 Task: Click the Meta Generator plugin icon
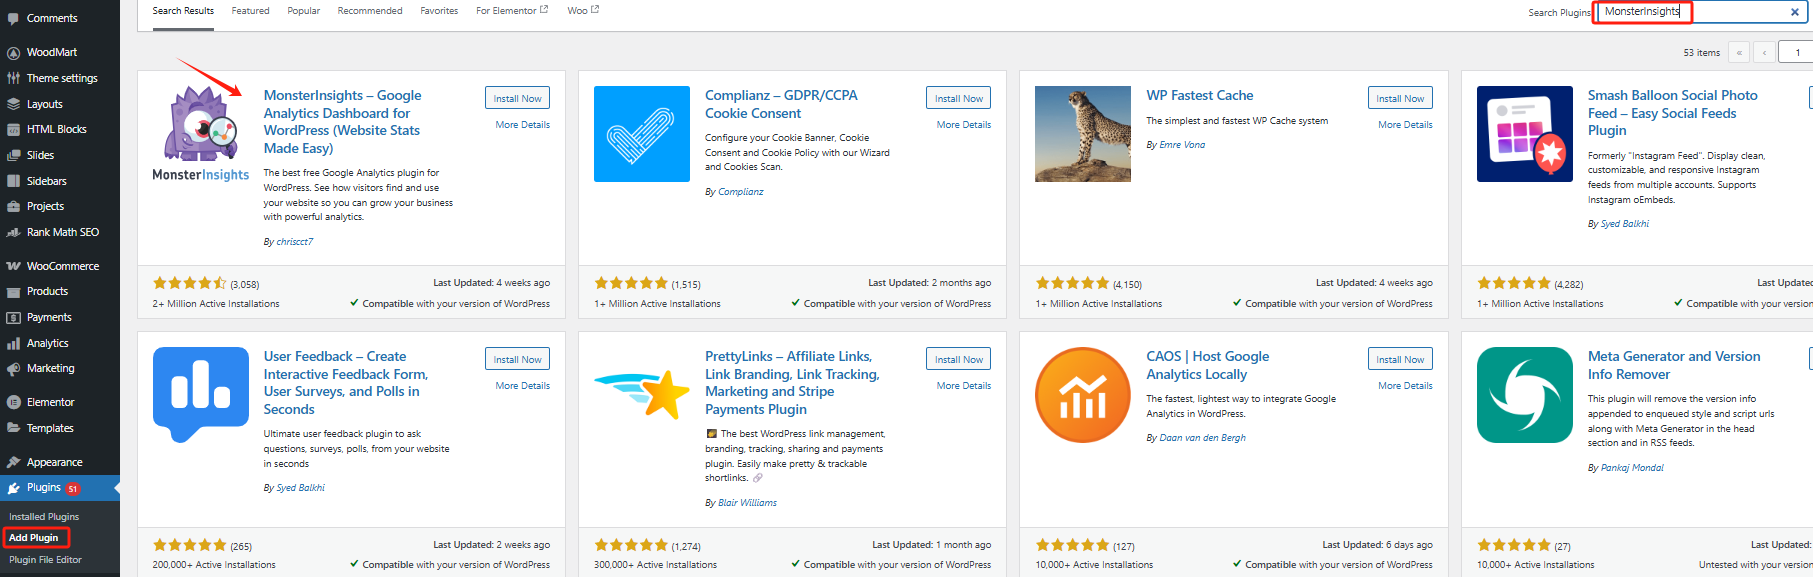tap(1525, 395)
